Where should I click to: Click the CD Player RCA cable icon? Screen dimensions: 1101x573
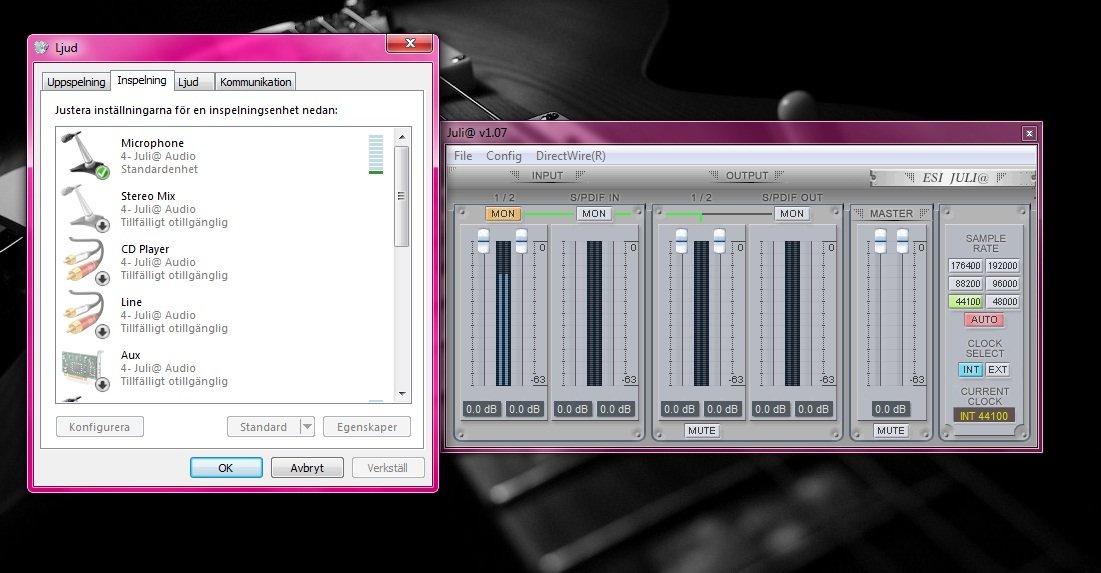point(86,261)
